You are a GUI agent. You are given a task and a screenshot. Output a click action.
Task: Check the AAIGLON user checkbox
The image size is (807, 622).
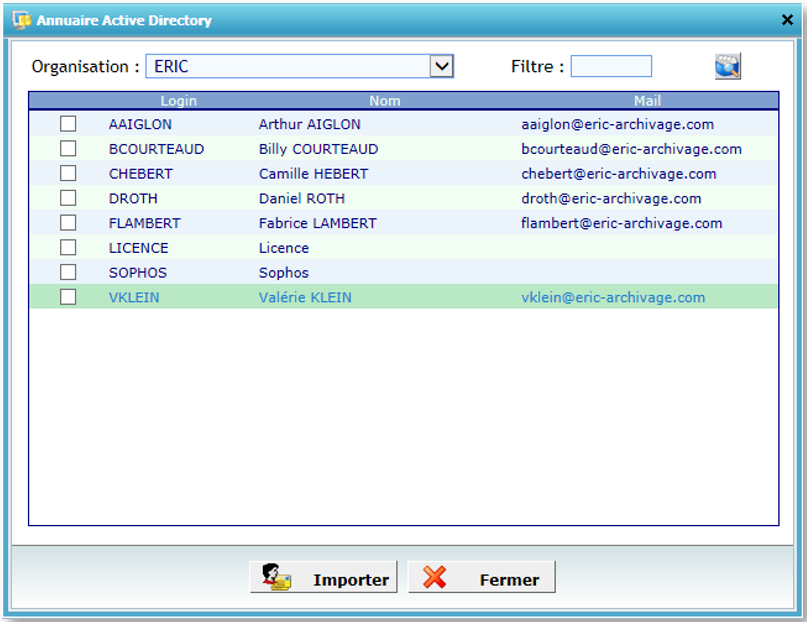point(68,124)
